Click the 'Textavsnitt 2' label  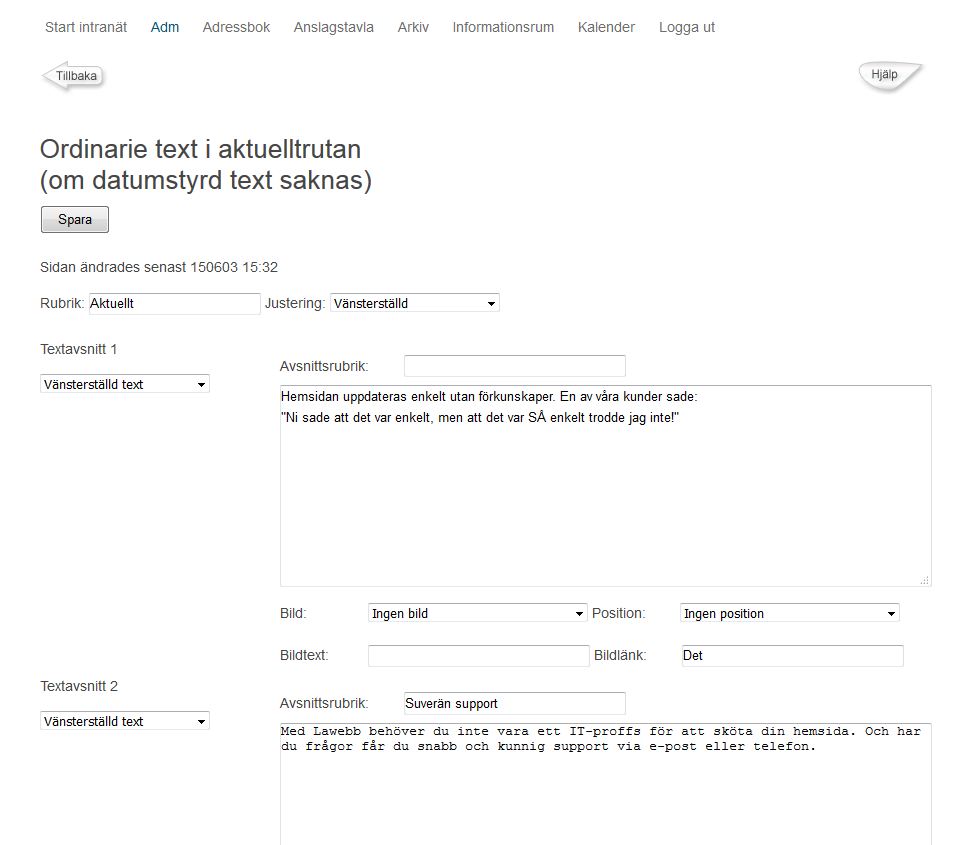click(79, 686)
